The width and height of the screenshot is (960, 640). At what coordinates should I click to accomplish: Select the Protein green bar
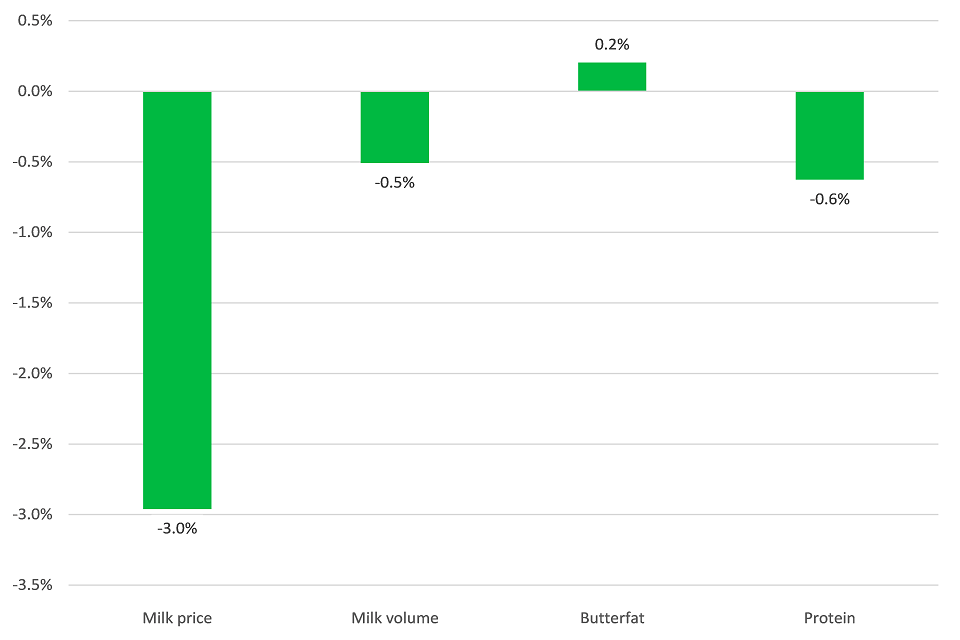tap(829, 135)
